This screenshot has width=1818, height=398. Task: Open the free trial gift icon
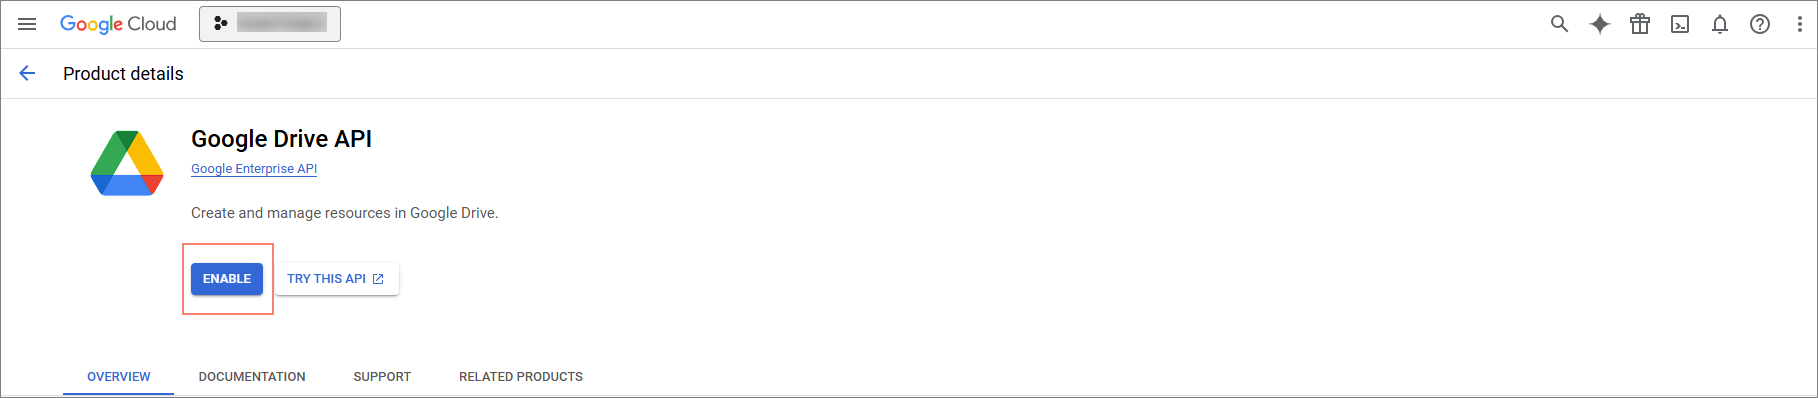click(x=1640, y=24)
